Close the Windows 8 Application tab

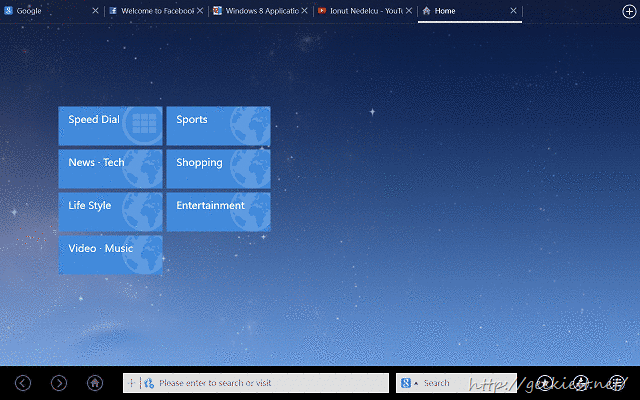point(304,11)
